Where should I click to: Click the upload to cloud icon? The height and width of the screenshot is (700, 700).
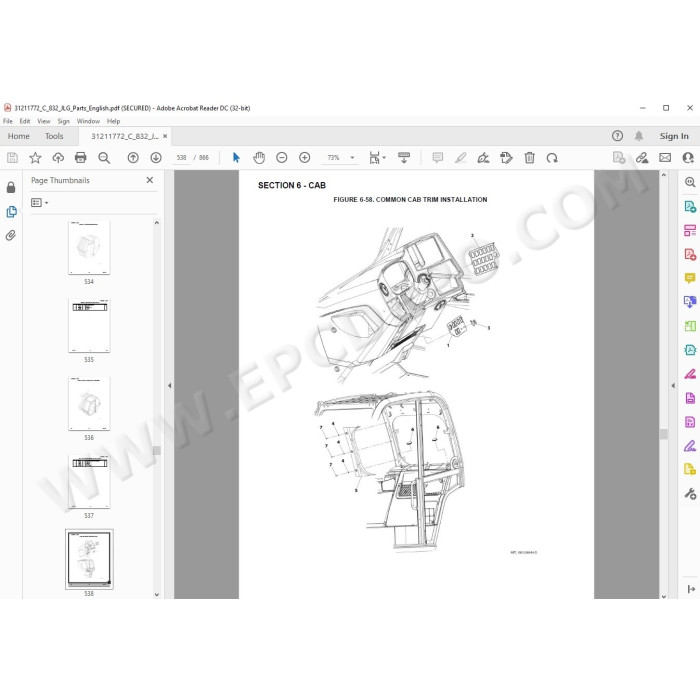pyautogui.click(x=58, y=158)
